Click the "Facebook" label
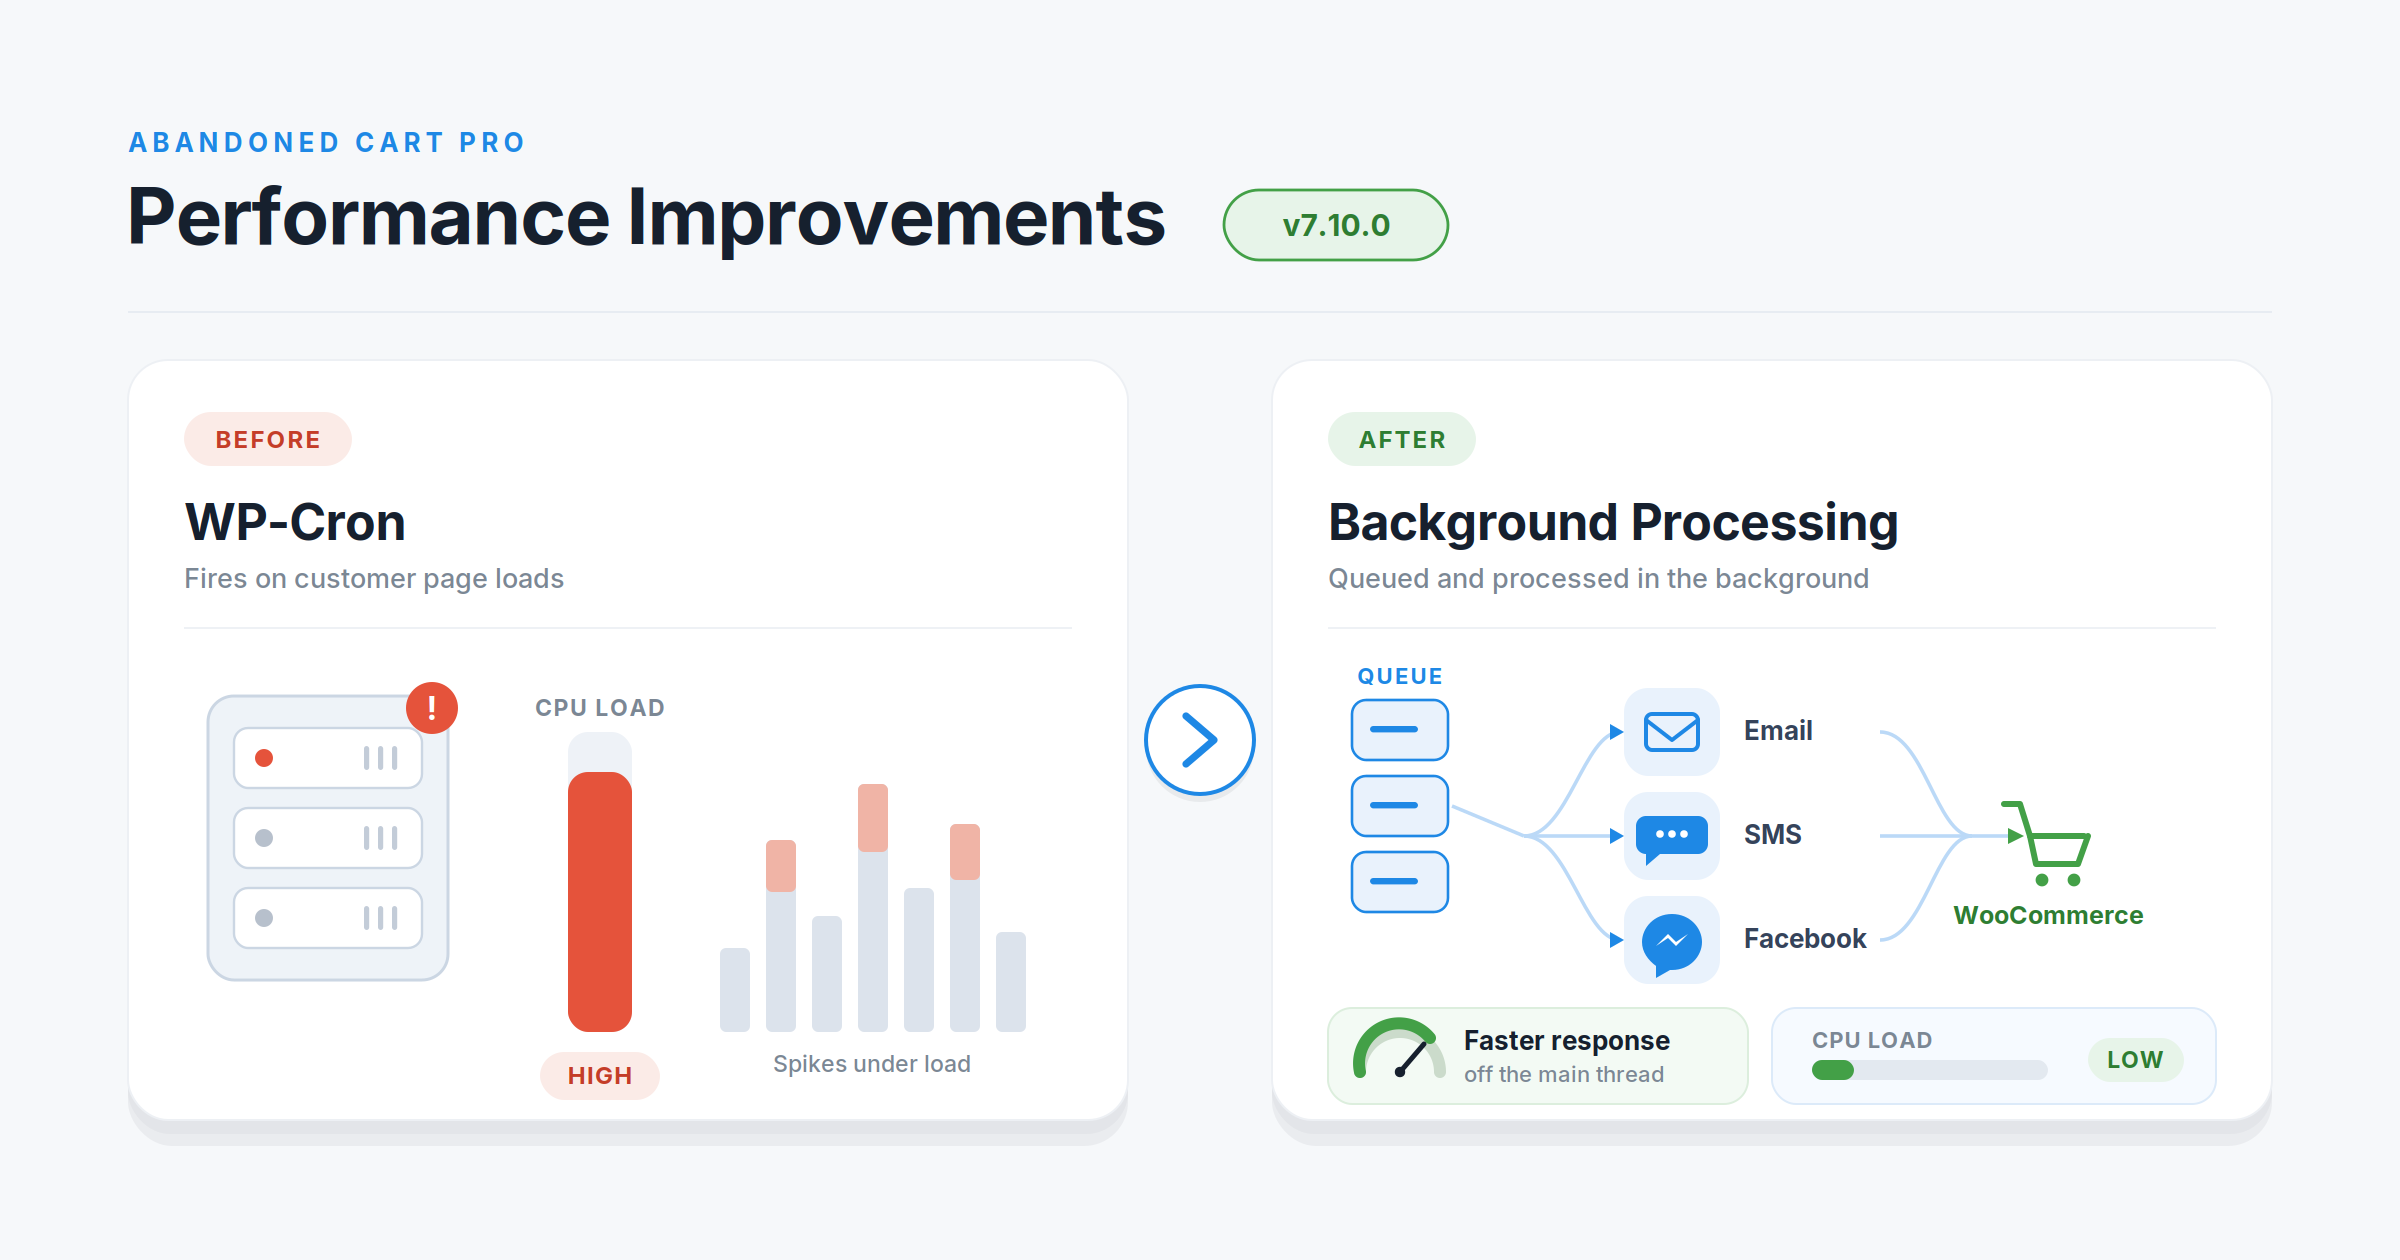Viewport: 2400px width, 1260px height. 1805,939
